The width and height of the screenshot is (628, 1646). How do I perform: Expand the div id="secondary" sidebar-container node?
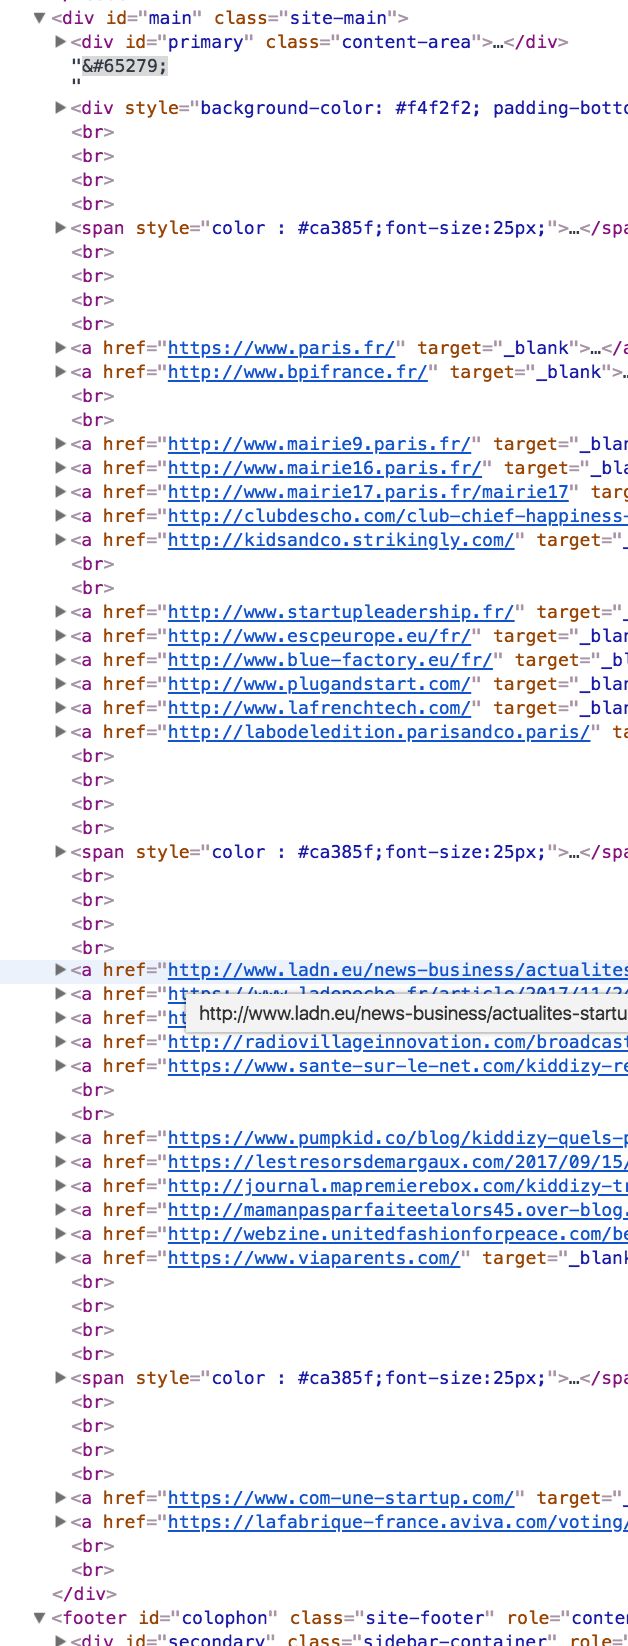click(x=60, y=1641)
